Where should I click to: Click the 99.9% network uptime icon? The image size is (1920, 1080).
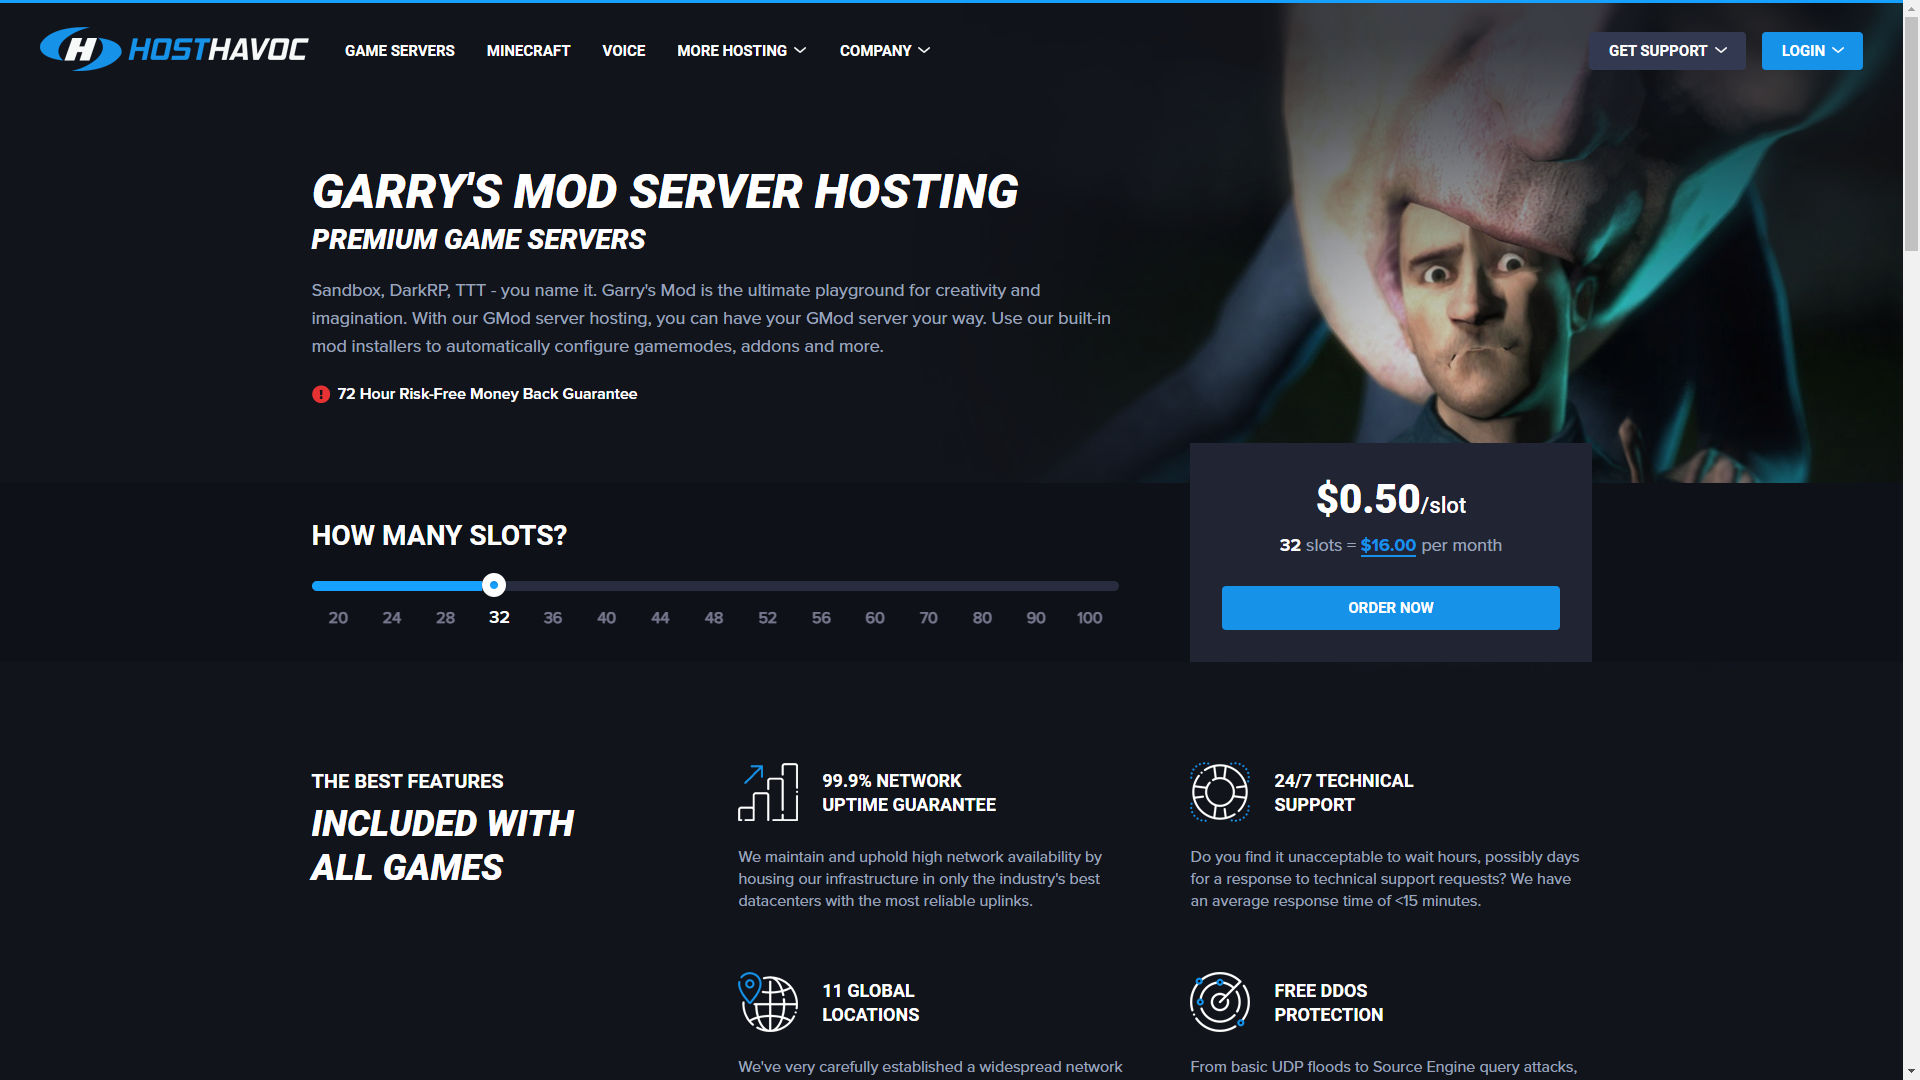[770, 790]
